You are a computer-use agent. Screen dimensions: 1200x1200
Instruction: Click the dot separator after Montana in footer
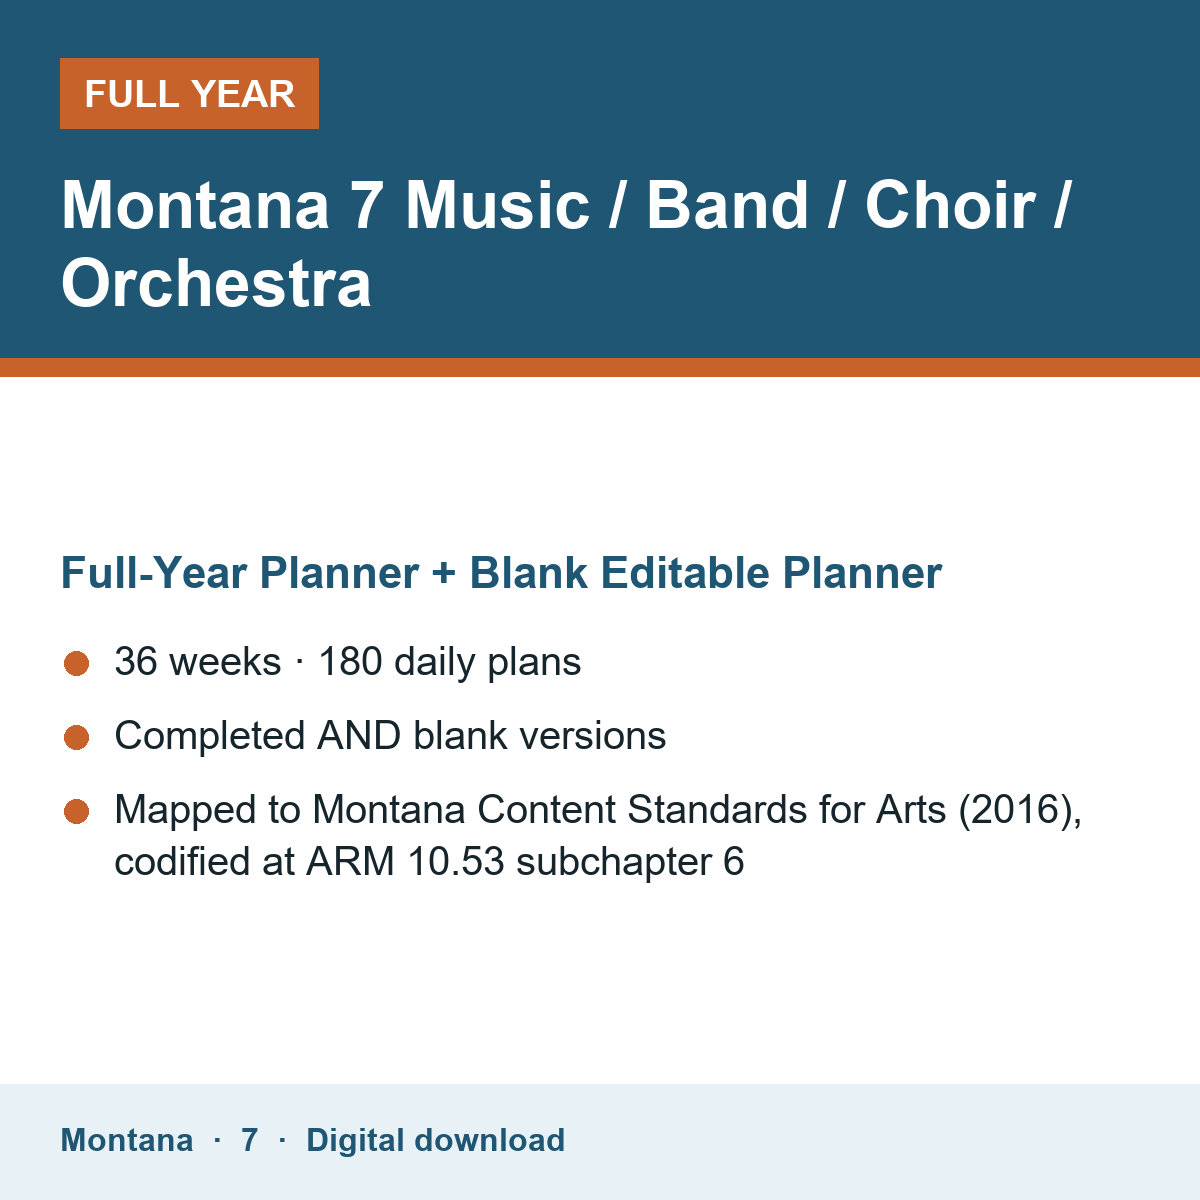tap(217, 1140)
